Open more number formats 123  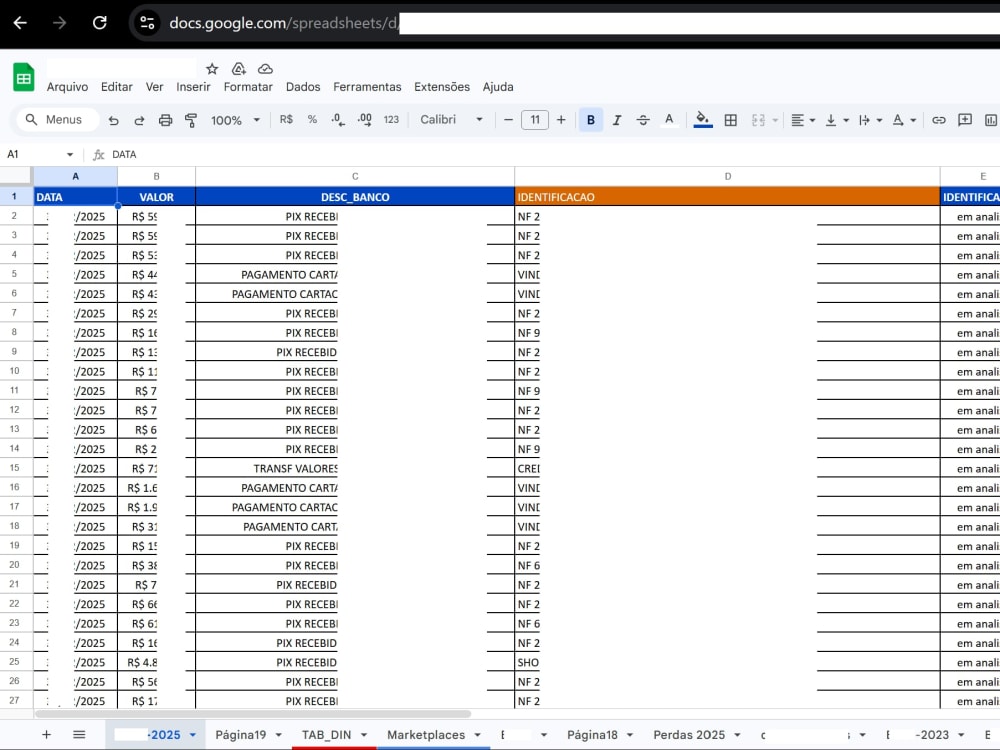(391, 119)
